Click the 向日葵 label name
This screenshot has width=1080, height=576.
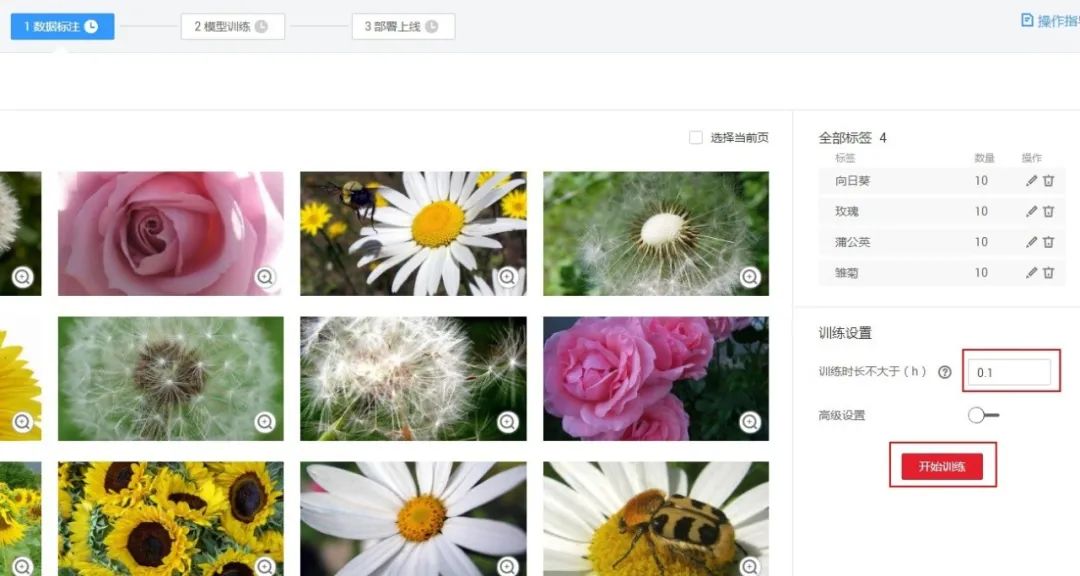click(853, 181)
